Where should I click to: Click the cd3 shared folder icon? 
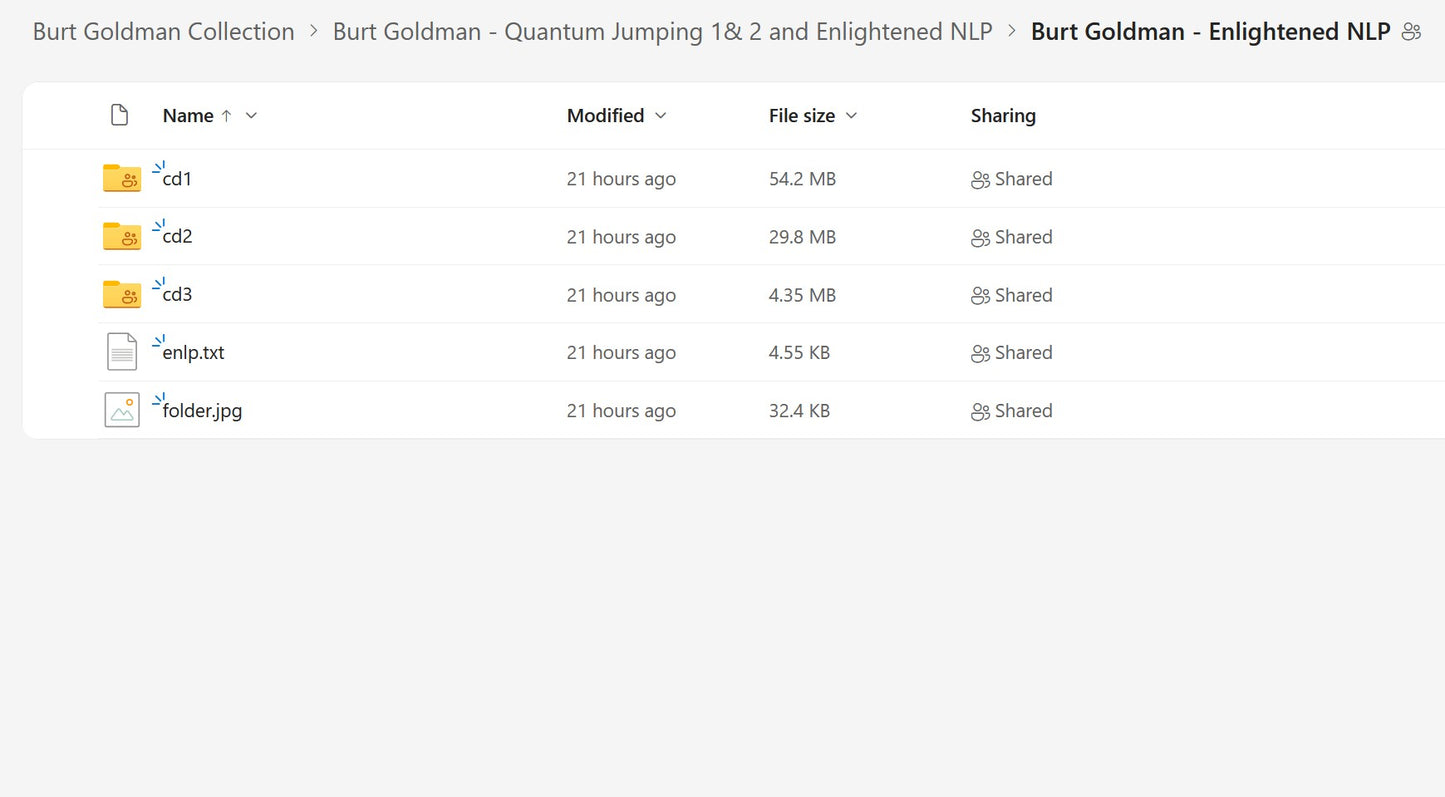pos(122,295)
